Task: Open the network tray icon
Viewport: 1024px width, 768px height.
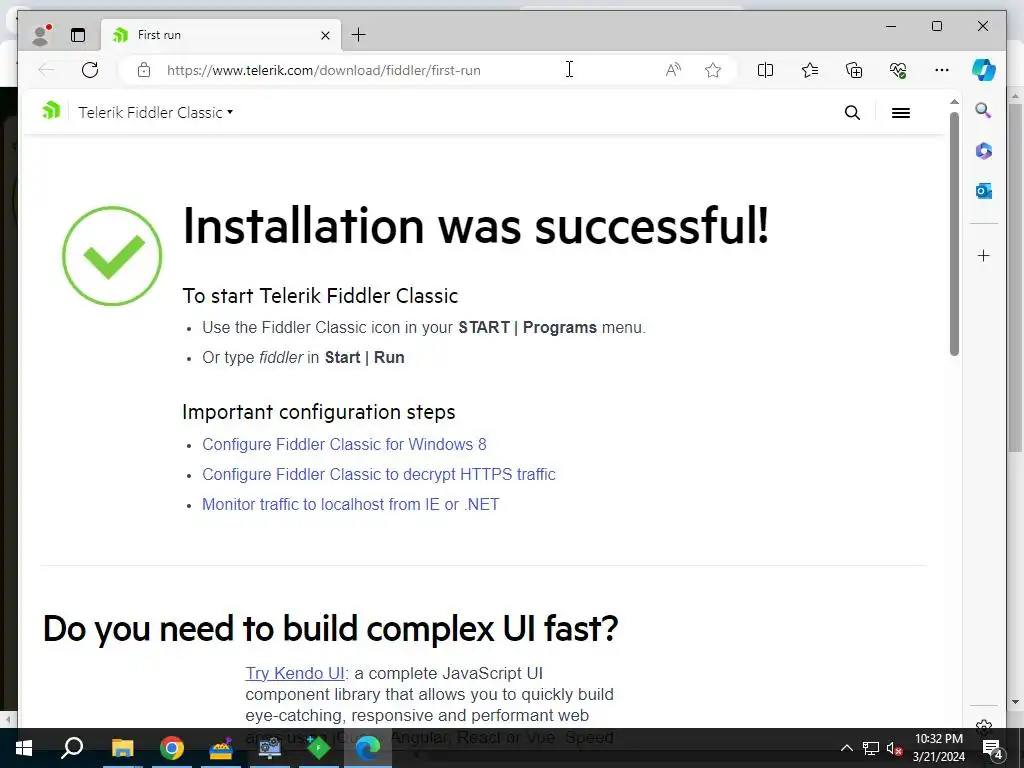Action: (871, 748)
